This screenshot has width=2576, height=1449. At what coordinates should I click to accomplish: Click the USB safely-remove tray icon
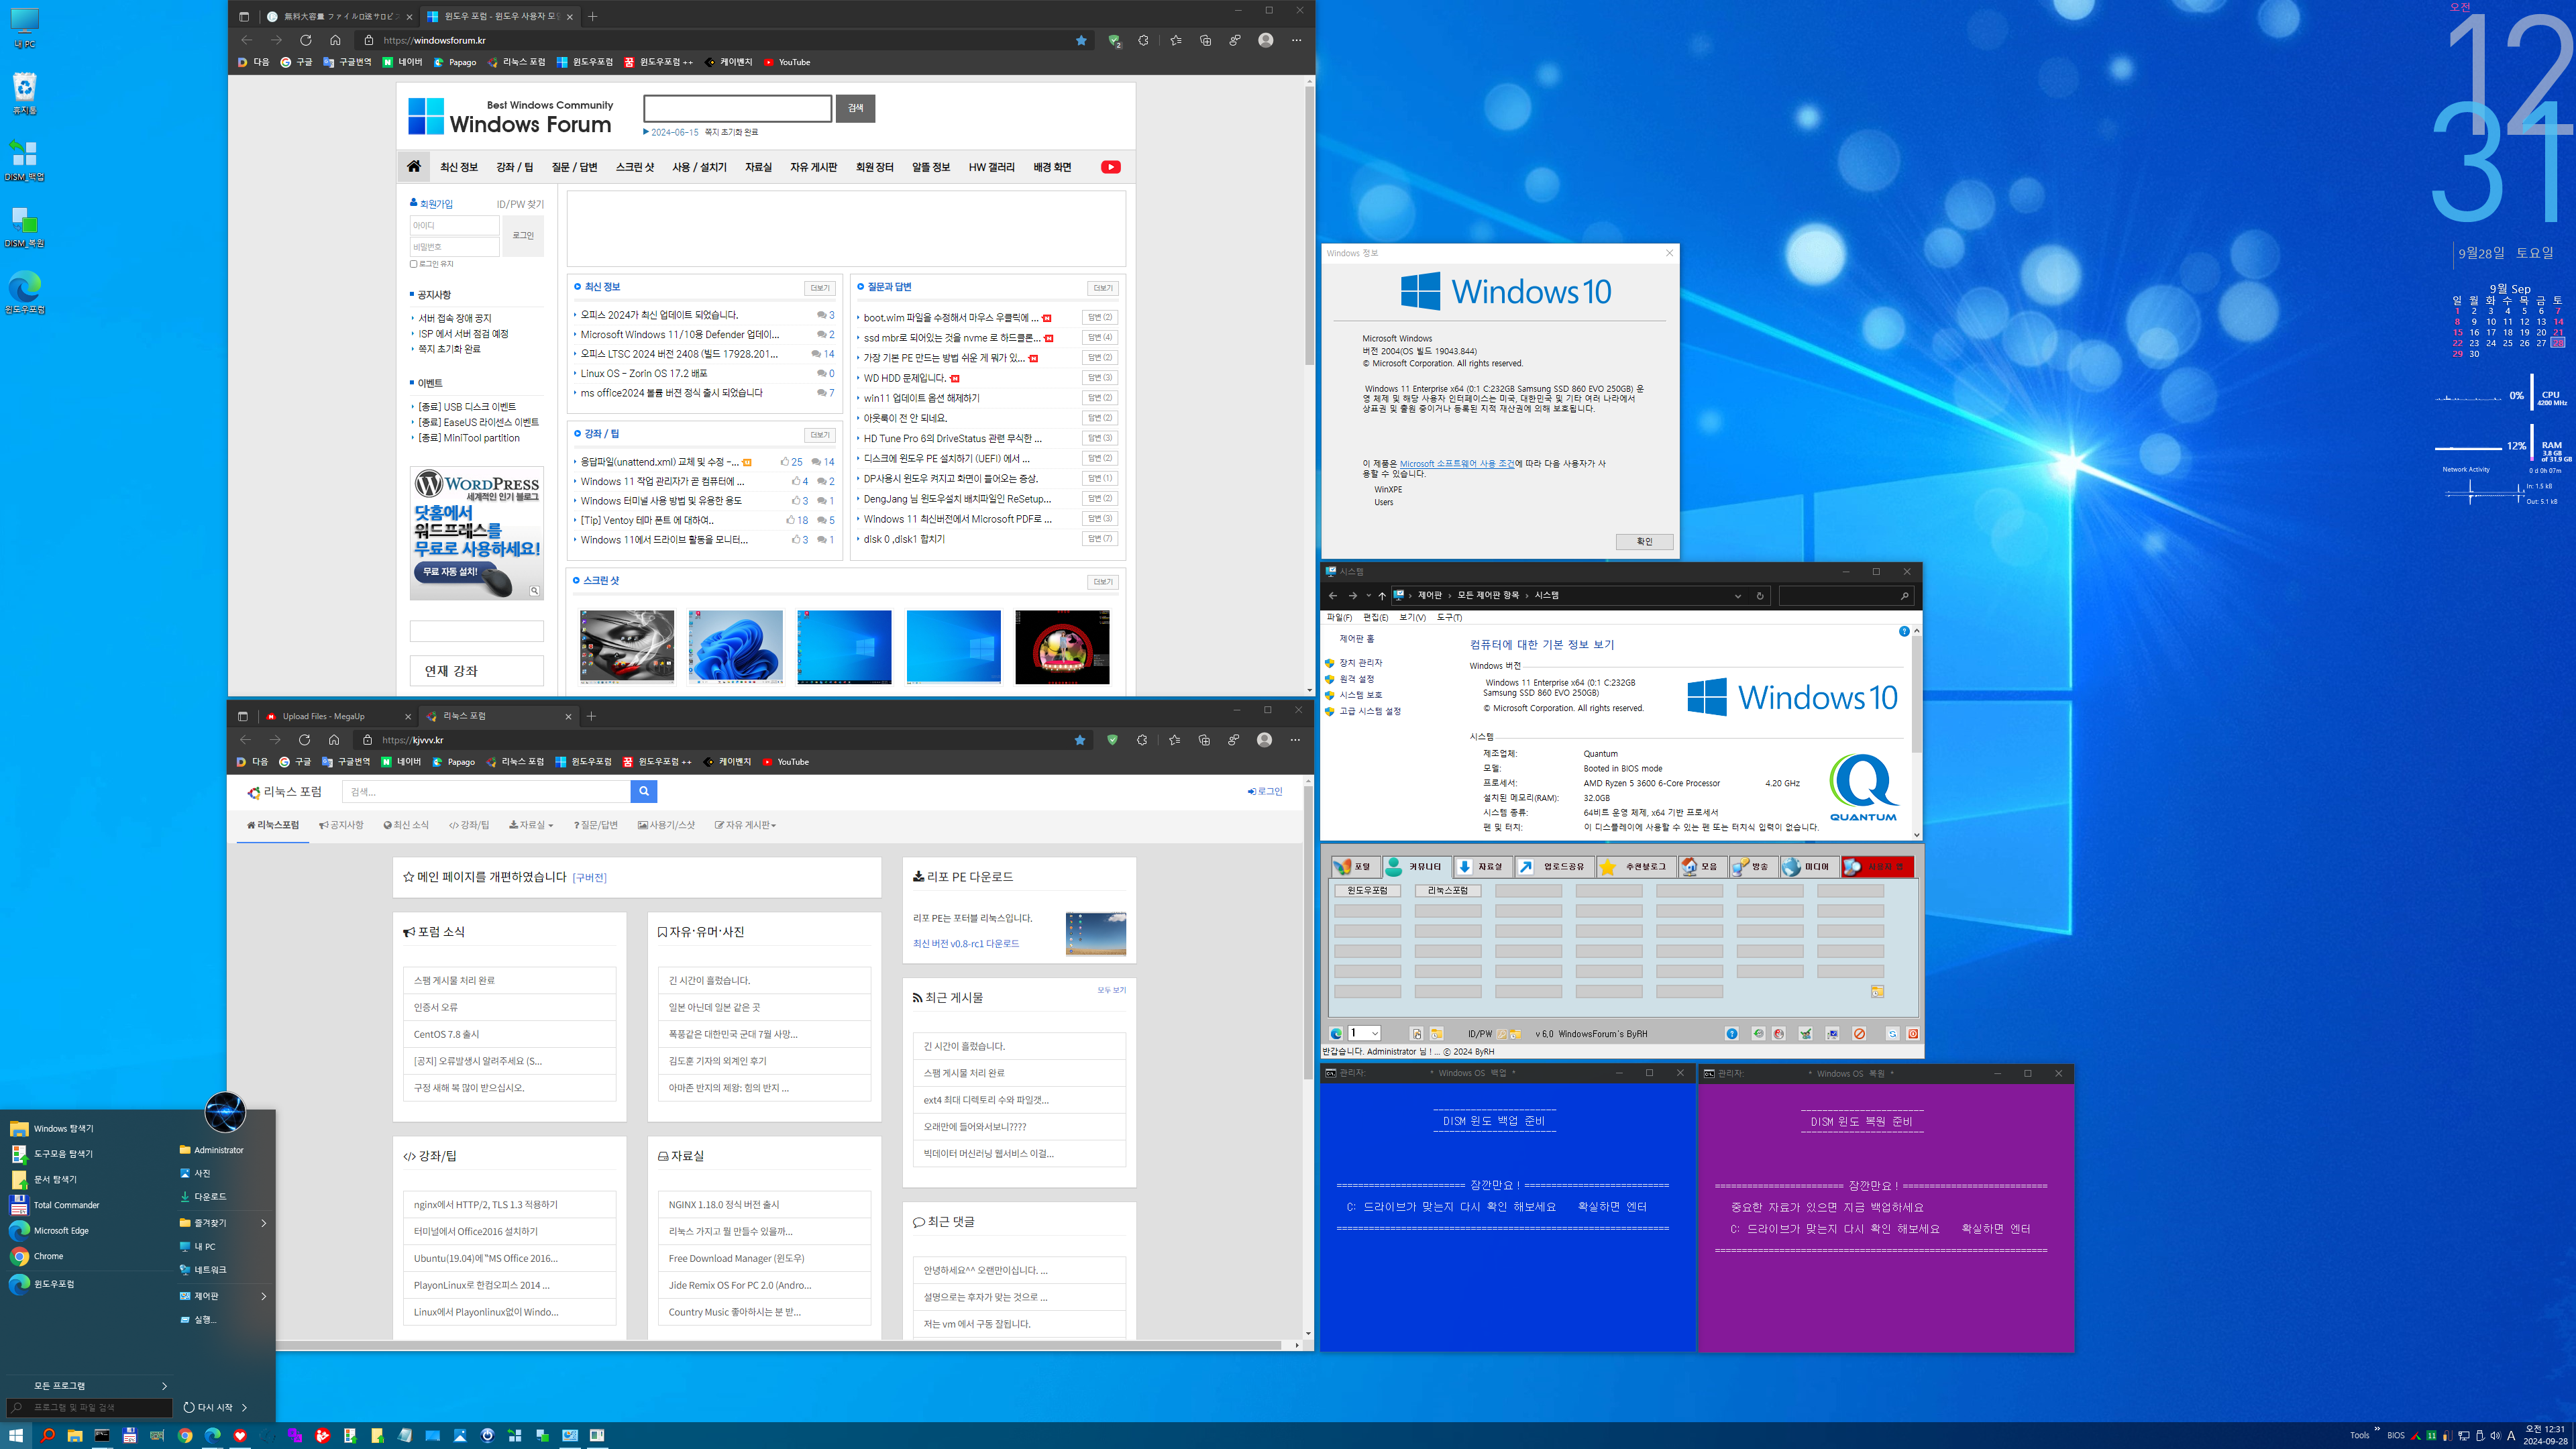2480,1435
